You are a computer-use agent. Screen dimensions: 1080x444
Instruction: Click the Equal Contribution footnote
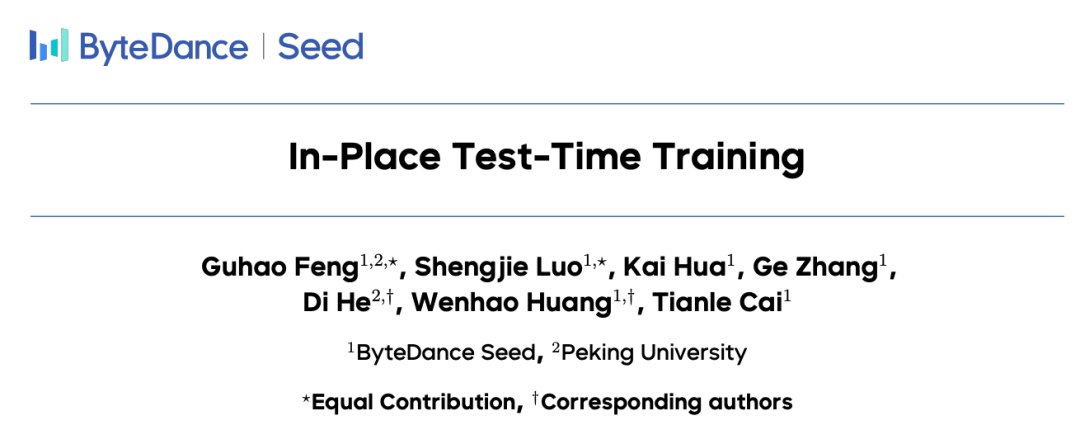click(x=412, y=402)
